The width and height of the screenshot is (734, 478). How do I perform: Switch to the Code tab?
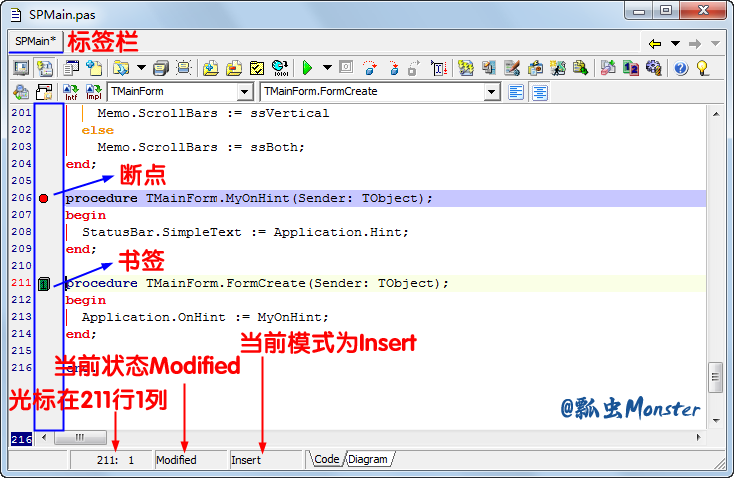(x=326, y=459)
